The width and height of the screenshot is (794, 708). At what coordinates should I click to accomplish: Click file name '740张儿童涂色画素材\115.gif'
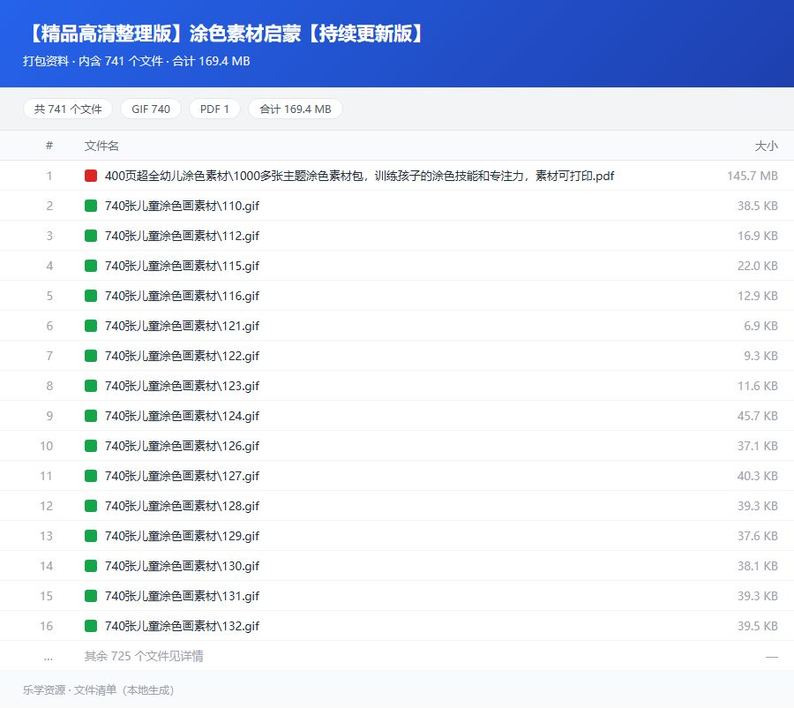point(182,266)
